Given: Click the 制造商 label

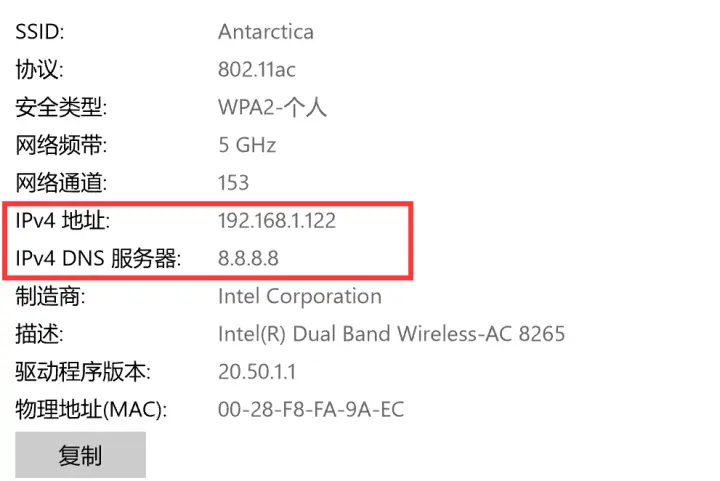Looking at the screenshot, I should 51,297.
